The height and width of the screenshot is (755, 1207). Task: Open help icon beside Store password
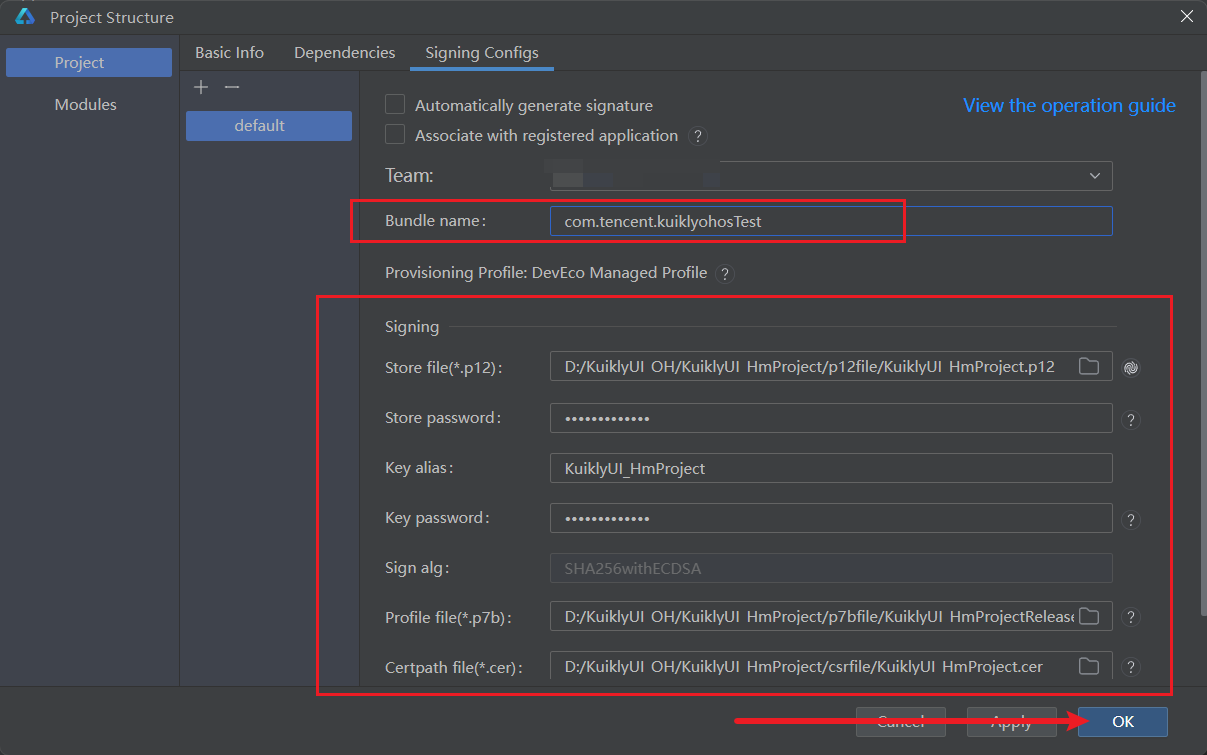pos(1131,419)
